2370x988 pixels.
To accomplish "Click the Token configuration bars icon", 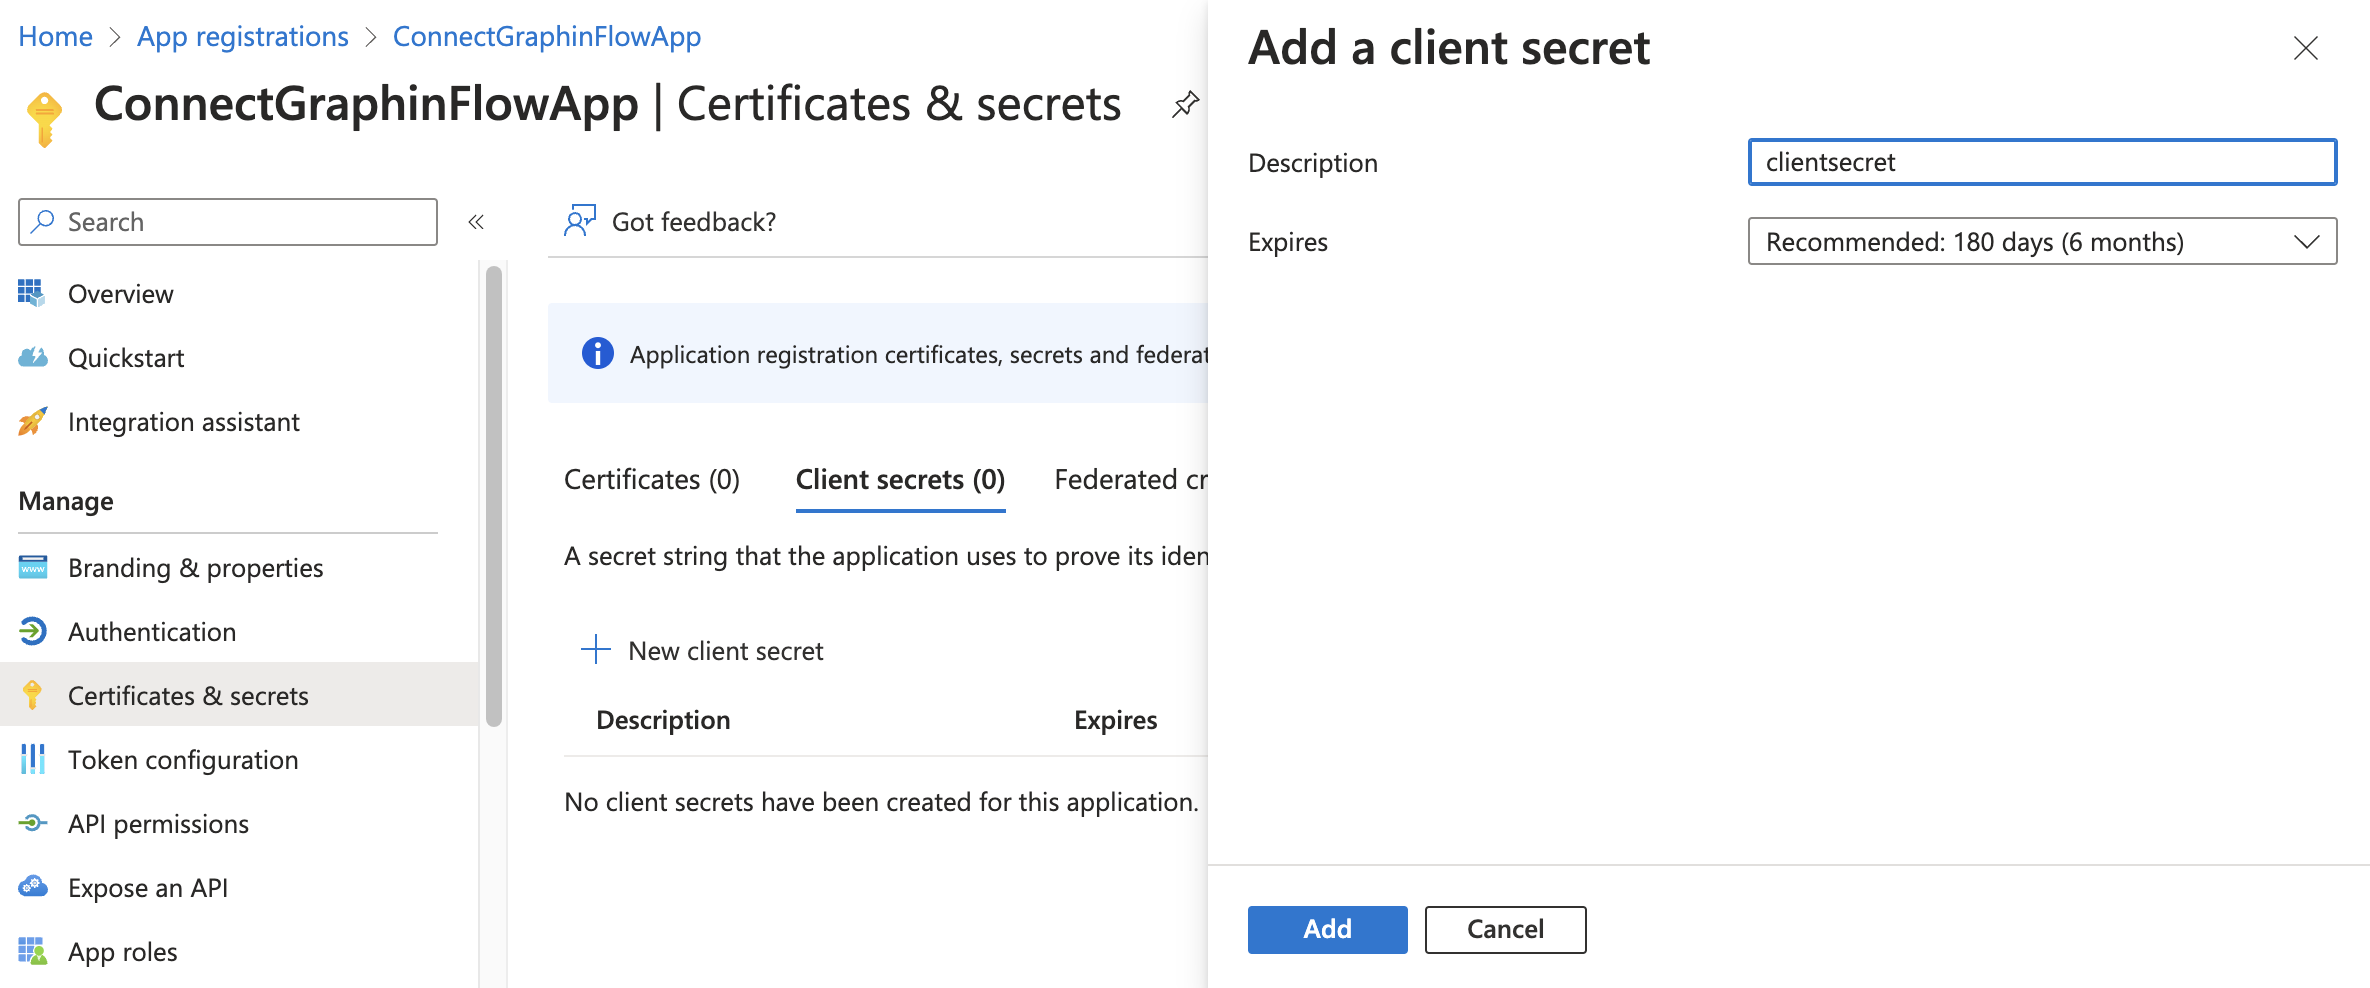I will coord(32,759).
